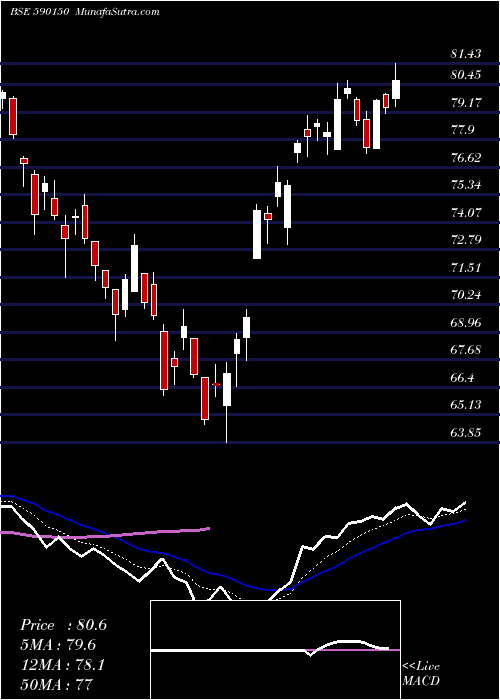Click the tall white gap-up candle near 72.79
The image size is (500, 700).
257,234
